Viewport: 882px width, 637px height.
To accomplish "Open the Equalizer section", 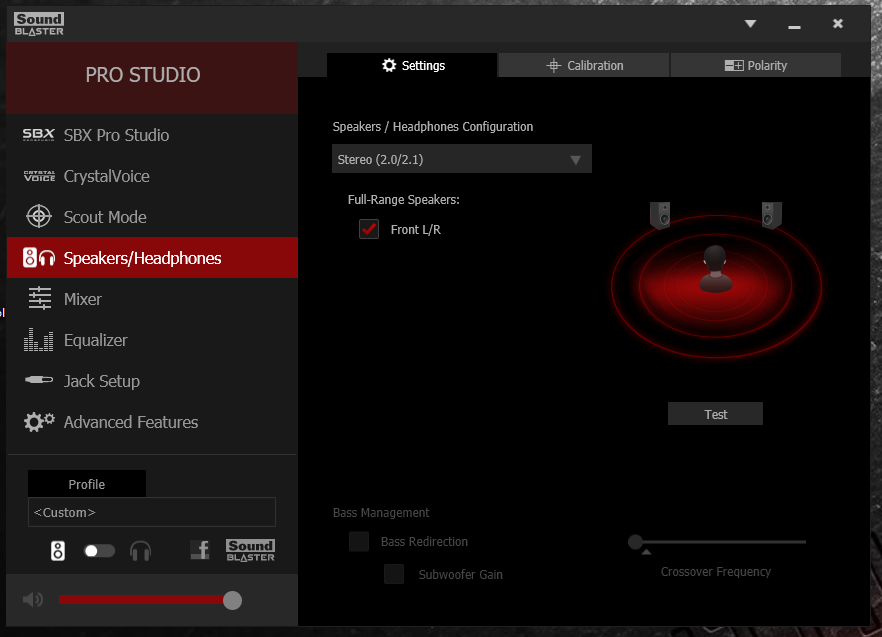I will (x=152, y=340).
